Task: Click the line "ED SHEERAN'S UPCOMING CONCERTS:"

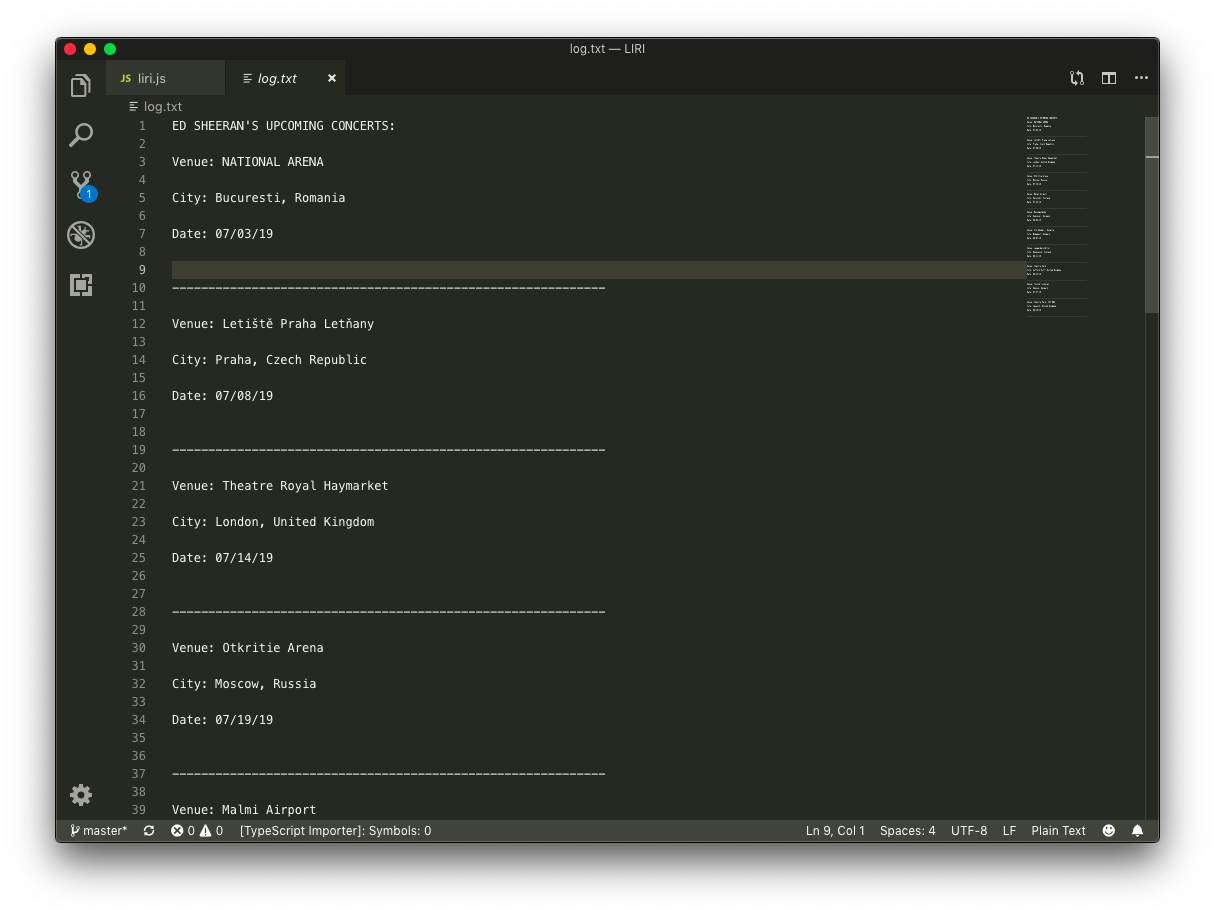Action: 284,126
